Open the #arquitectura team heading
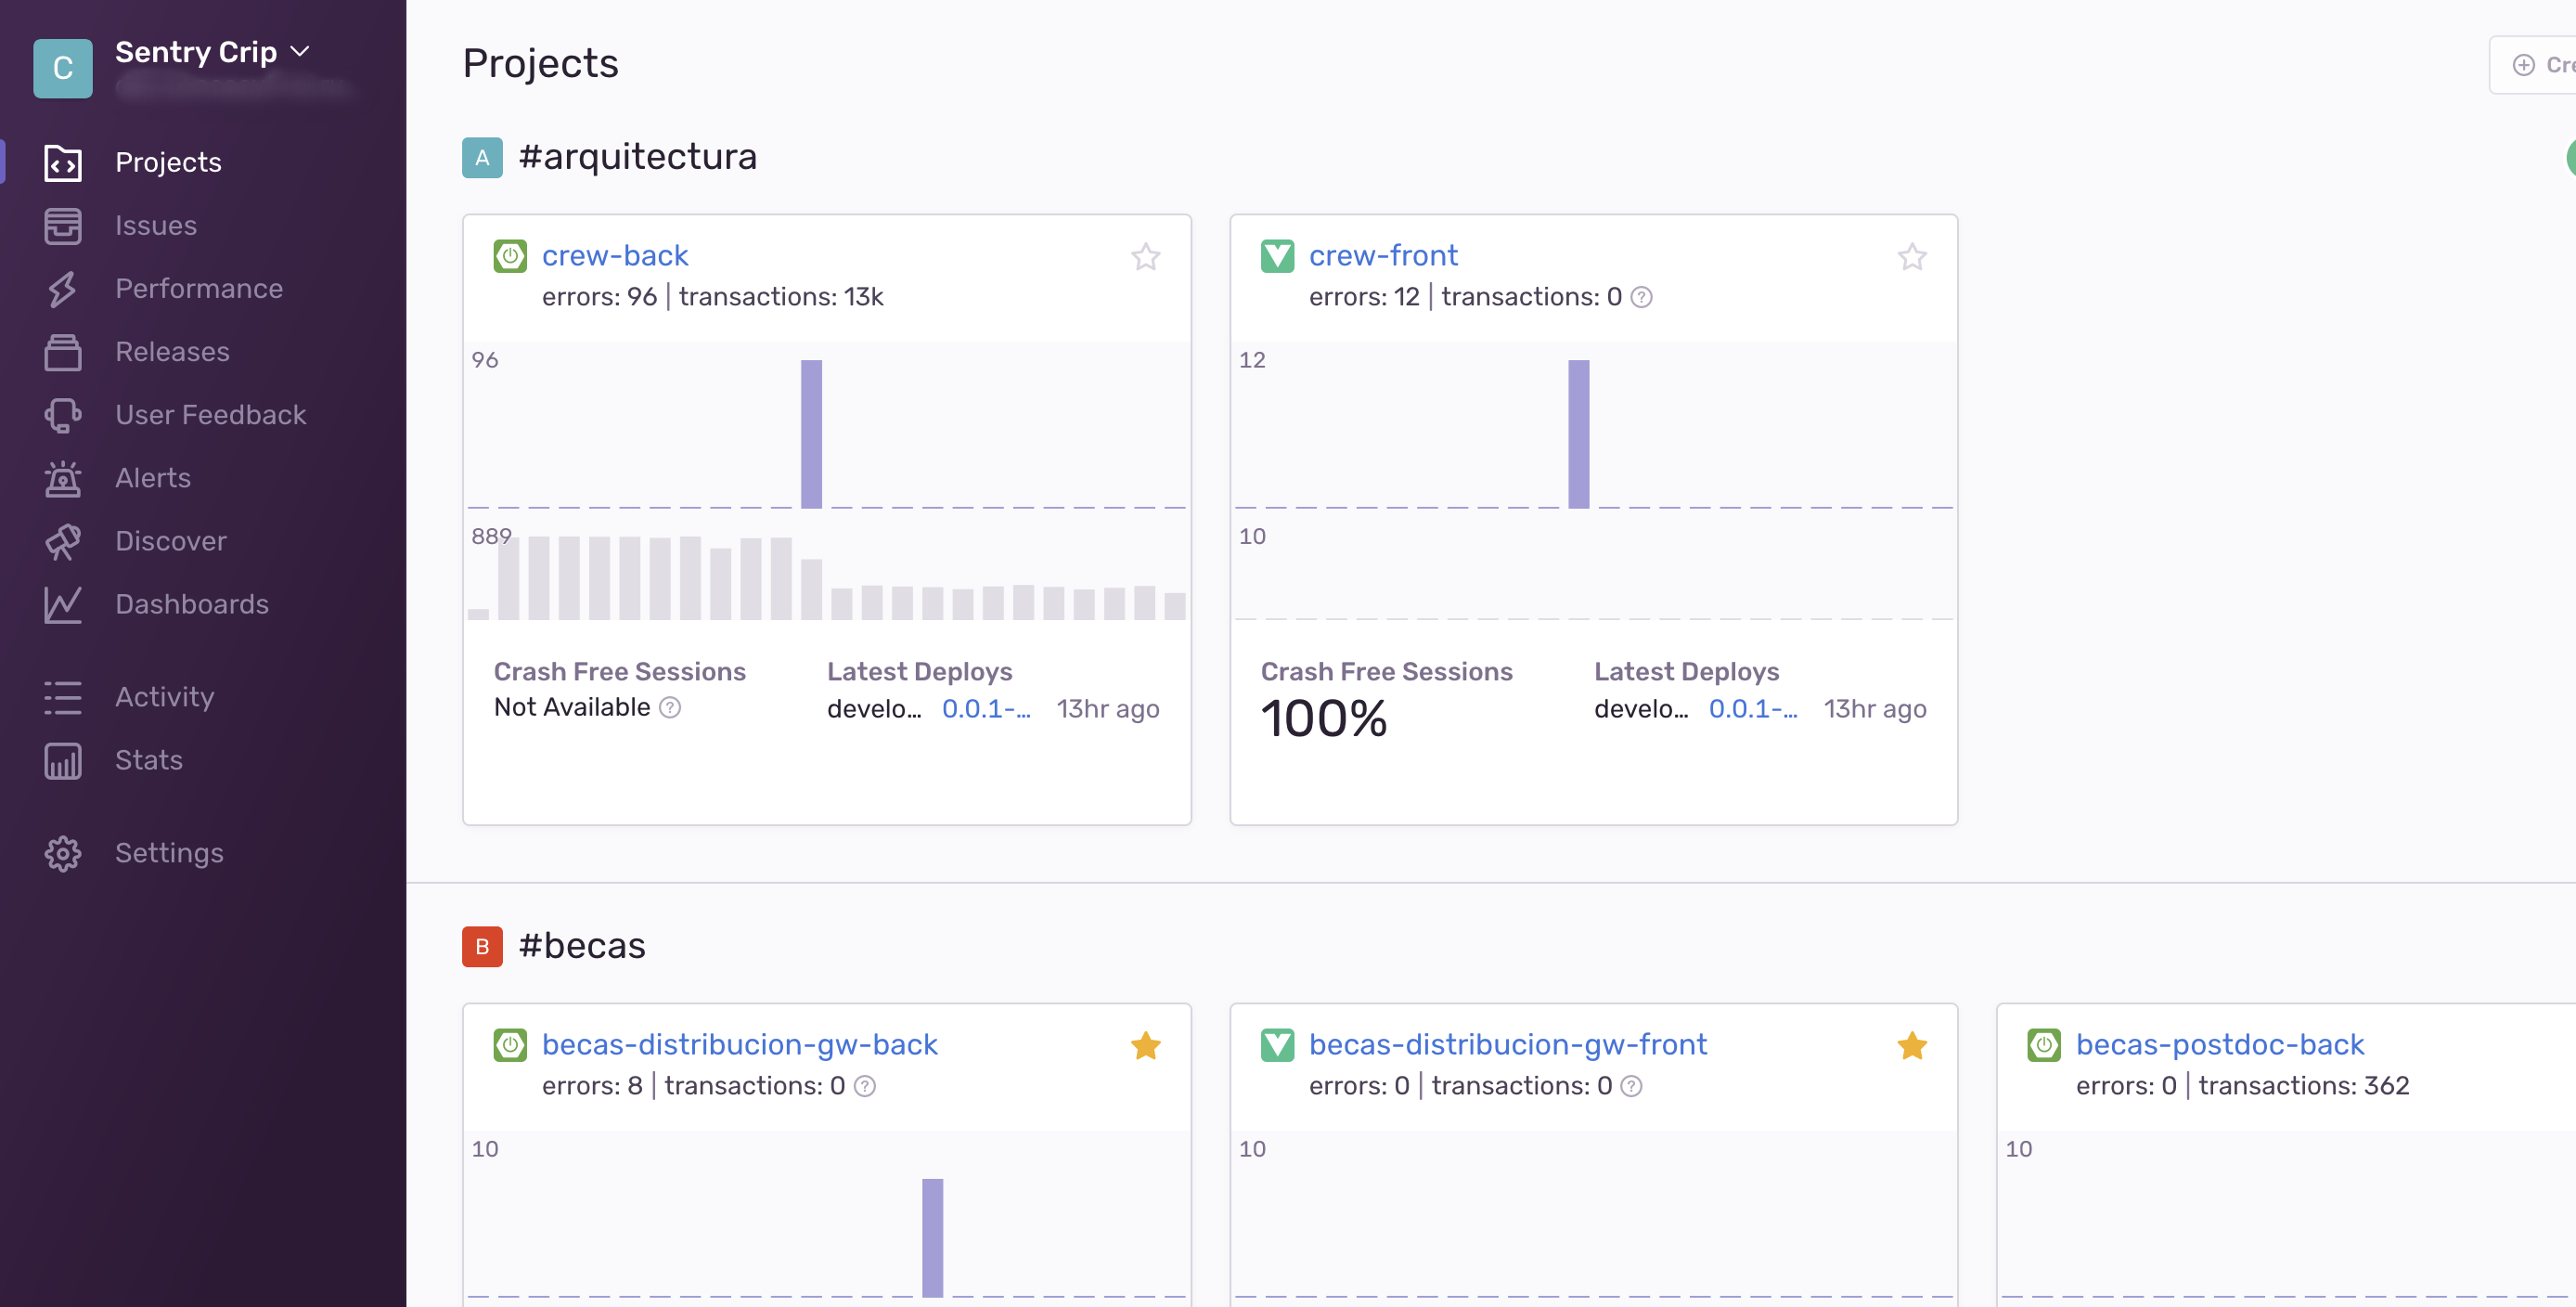 pyautogui.click(x=637, y=157)
